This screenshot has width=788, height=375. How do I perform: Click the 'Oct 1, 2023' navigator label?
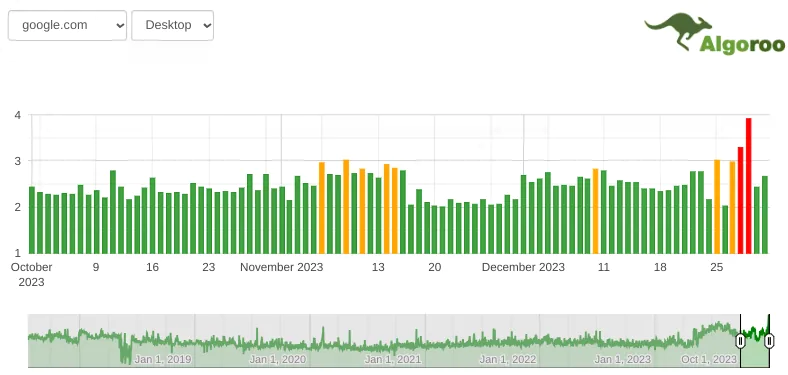709,360
